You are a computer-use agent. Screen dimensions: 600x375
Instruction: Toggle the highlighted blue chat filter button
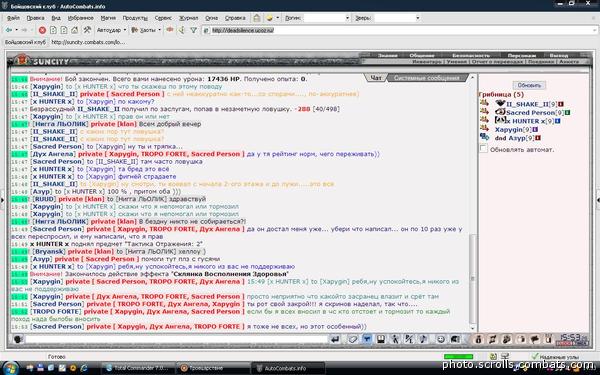(367, 339)
